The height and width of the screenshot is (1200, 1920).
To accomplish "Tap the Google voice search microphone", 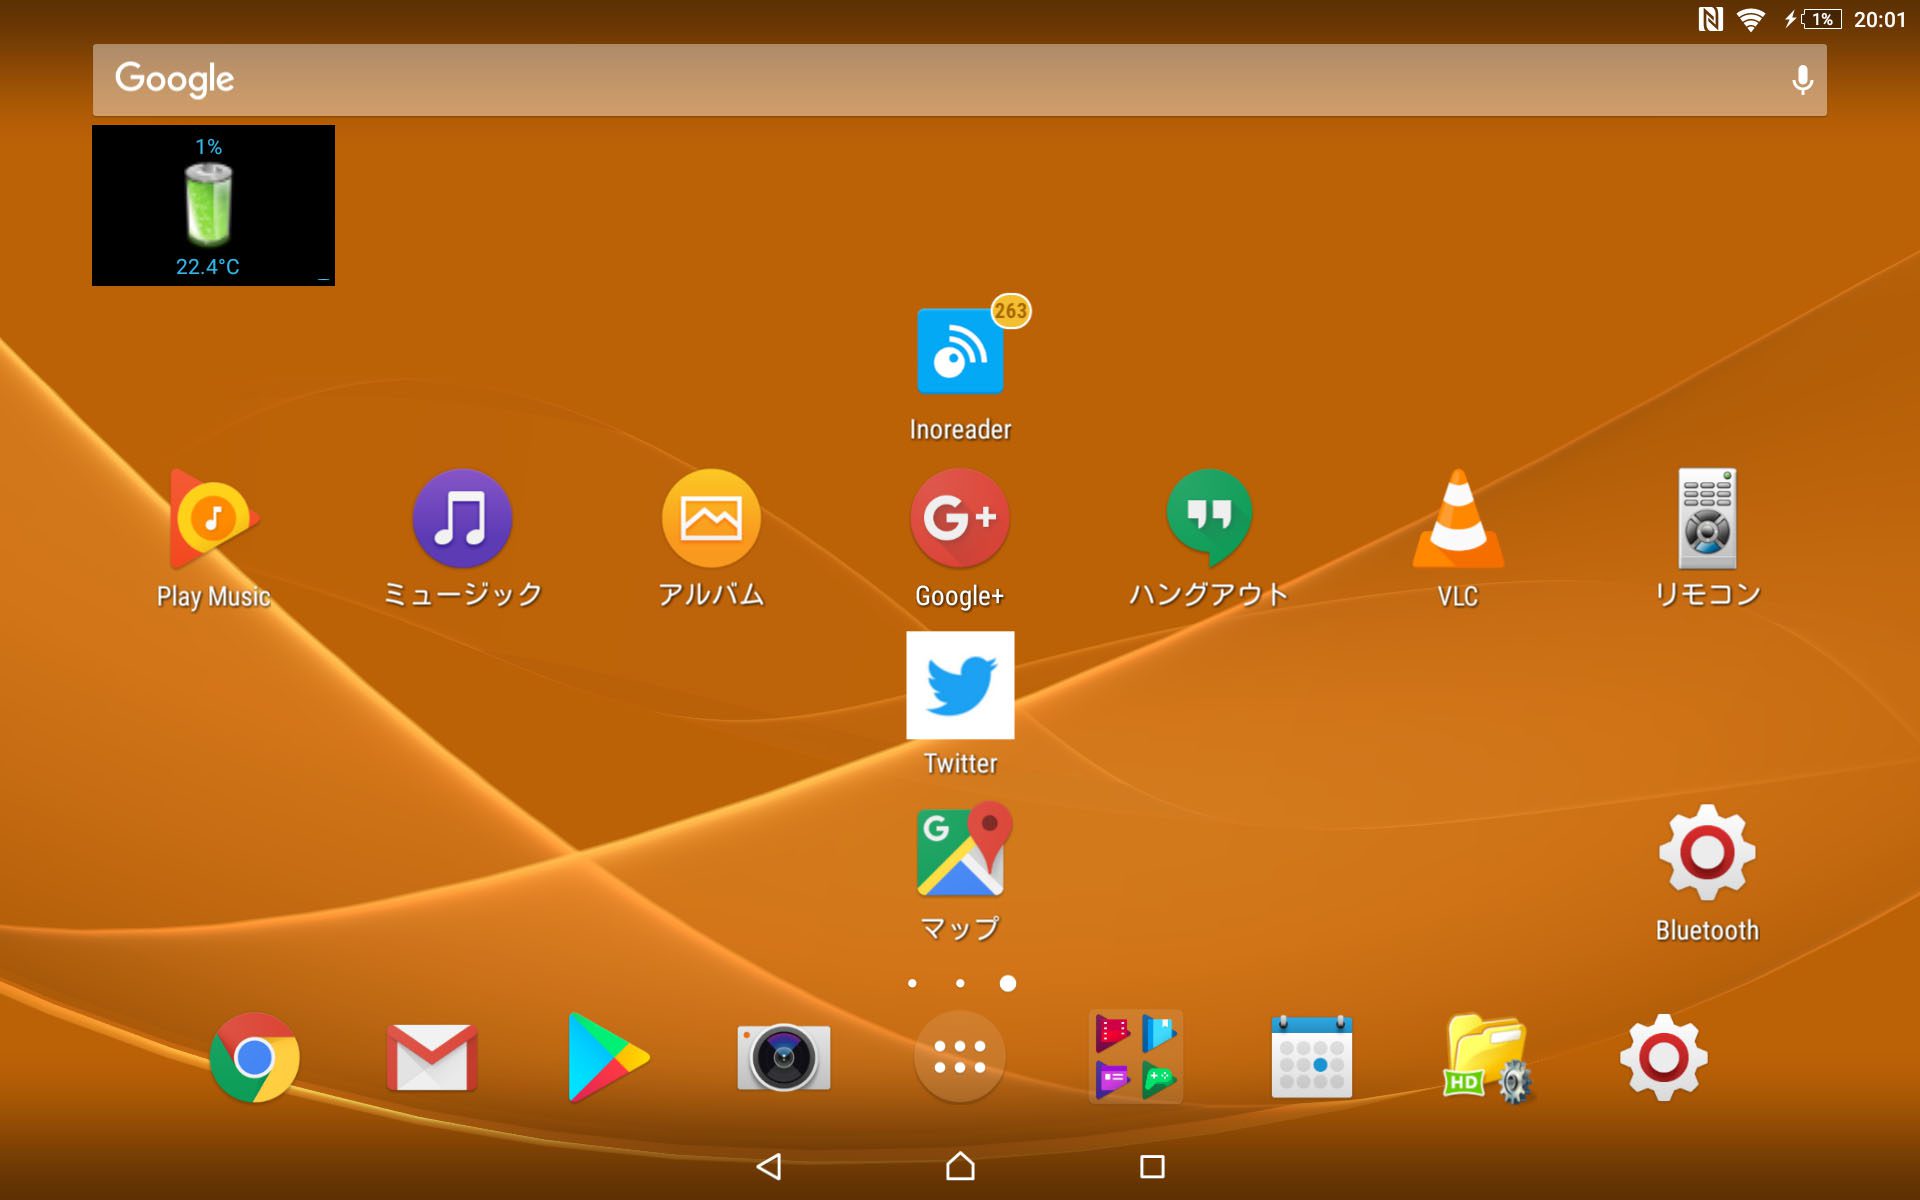I will click(x=1802, y=80).
